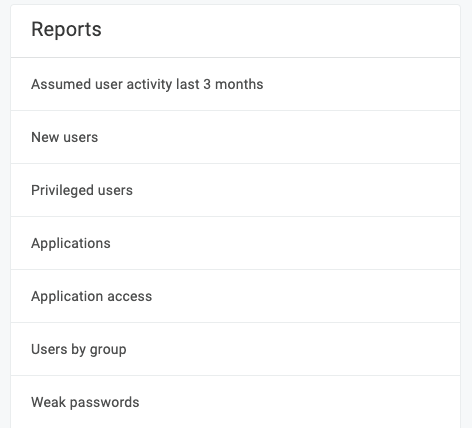Image resolution: width=472 pixels, height=428 pixels.
Task: Click the Application access list row
Action: click(235, 296)
